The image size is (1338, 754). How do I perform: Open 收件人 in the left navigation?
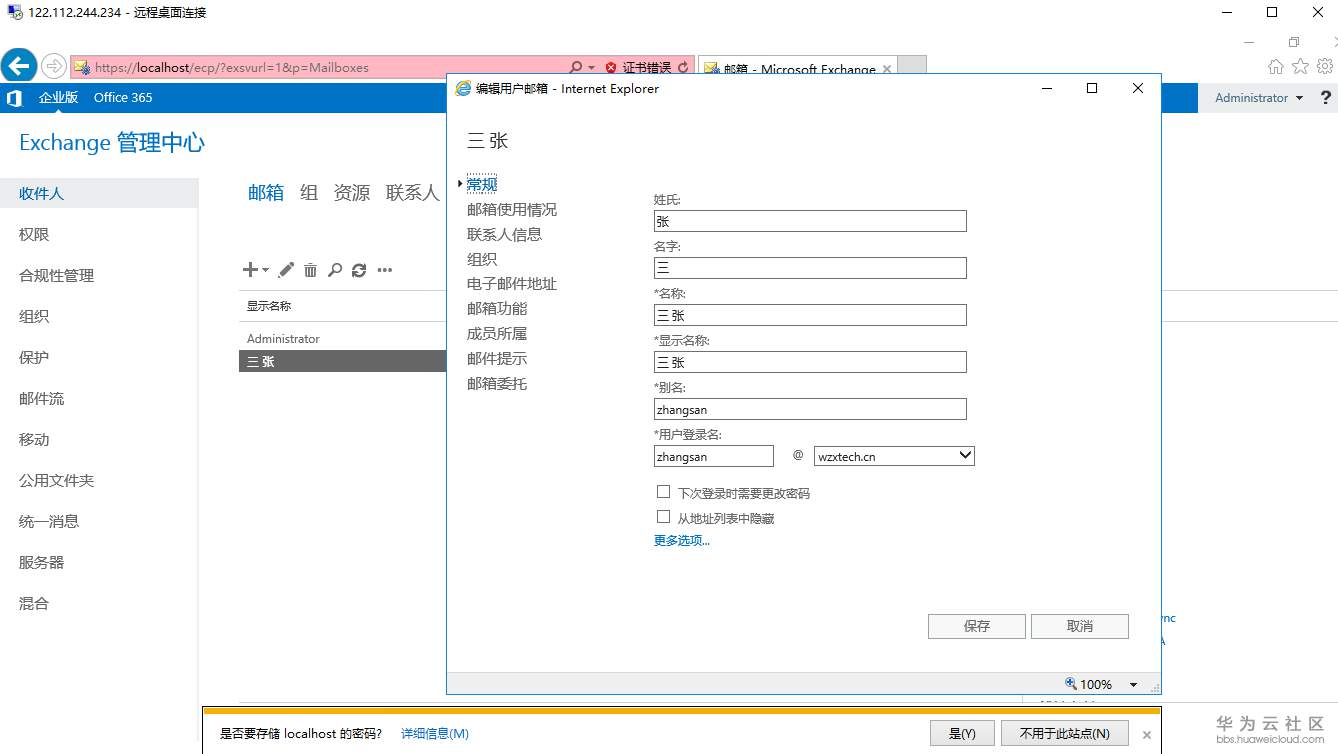pos(99,193)
